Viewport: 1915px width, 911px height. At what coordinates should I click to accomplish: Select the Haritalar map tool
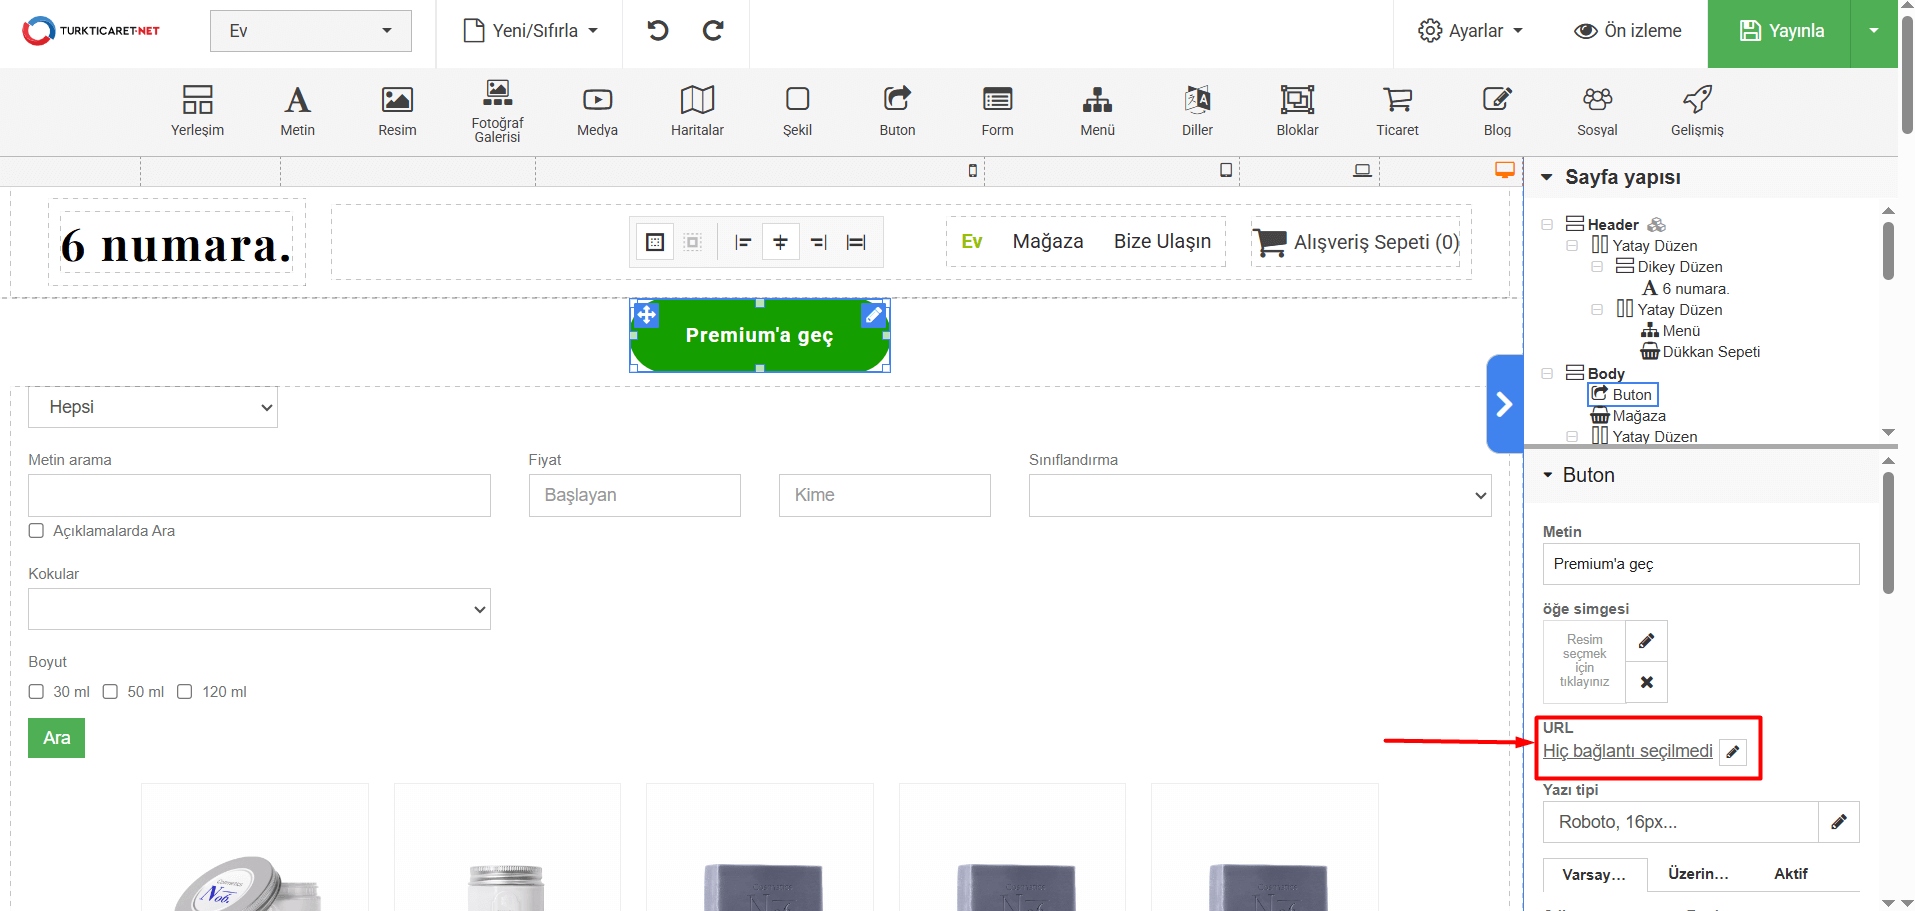point(697,111)
